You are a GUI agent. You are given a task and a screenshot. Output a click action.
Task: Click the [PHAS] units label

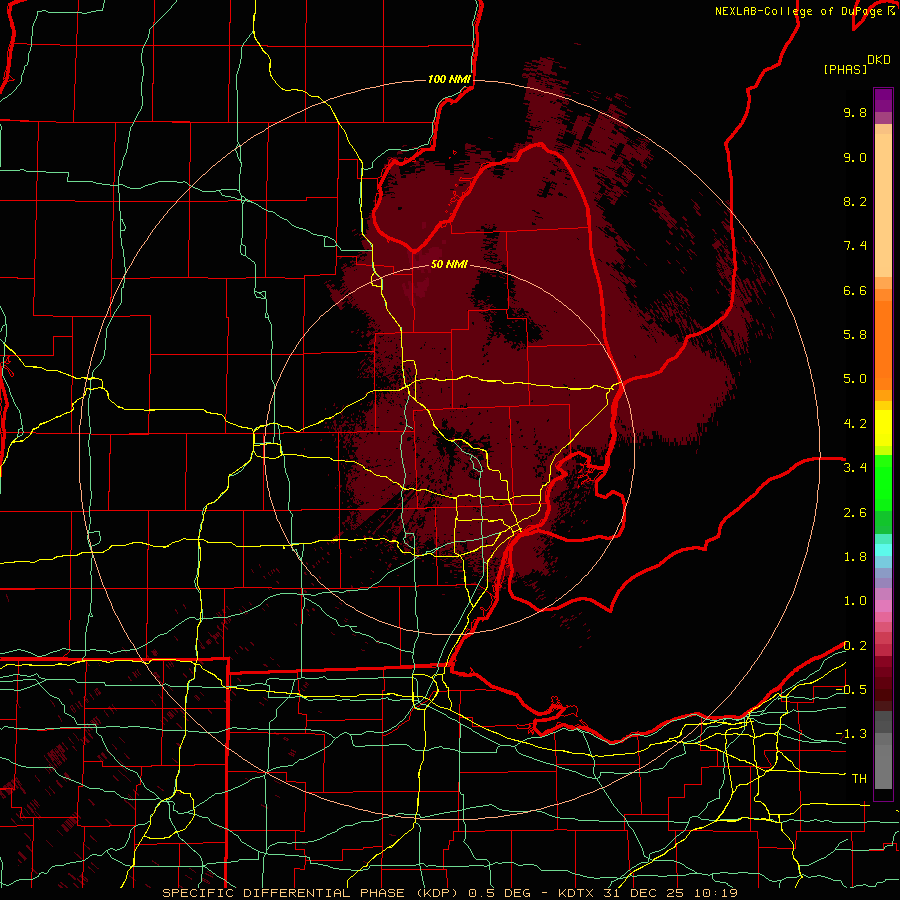[x=845, y=69]
